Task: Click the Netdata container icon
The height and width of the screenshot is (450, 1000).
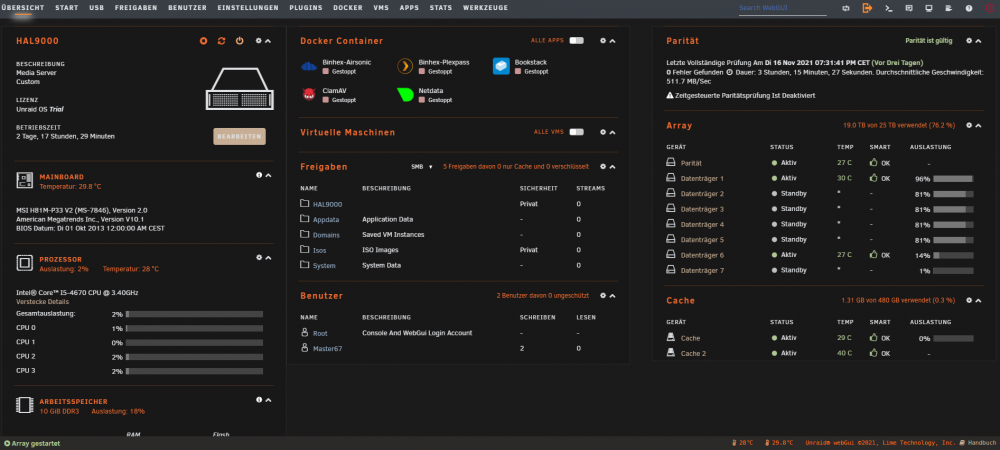Action: coord(405,95)
